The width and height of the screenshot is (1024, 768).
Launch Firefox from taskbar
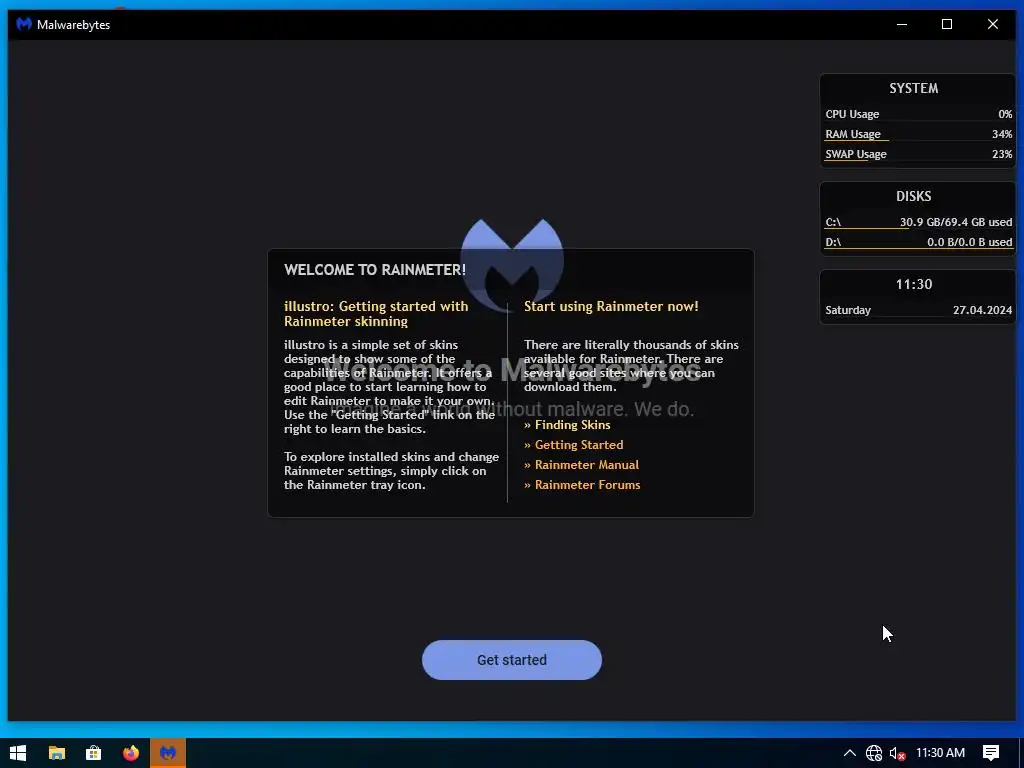point(131,753)
